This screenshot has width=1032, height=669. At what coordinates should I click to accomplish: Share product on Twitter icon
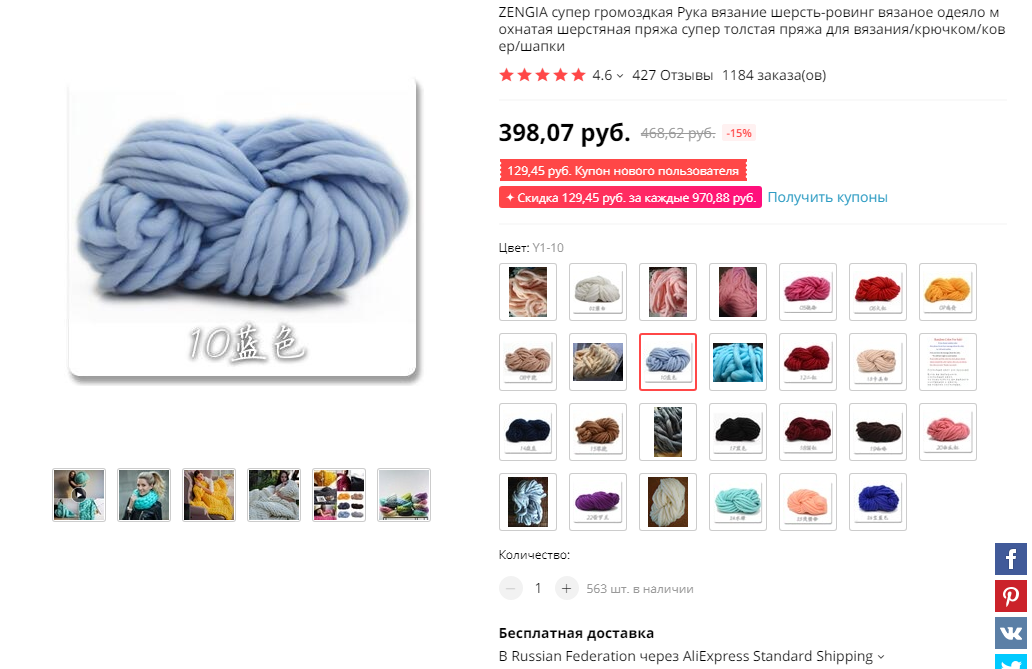coord(1010,662)
